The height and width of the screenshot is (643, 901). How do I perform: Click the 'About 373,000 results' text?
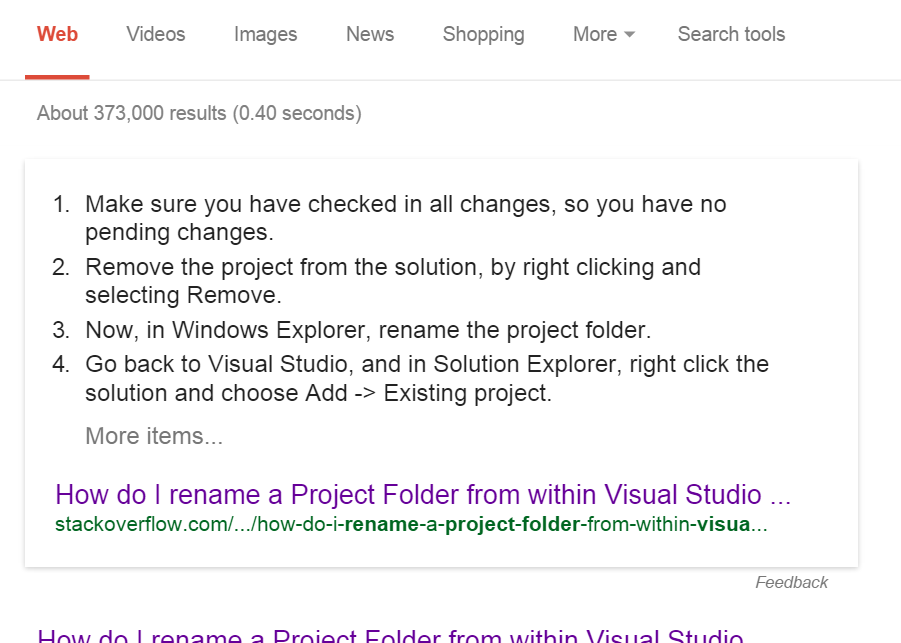(x=132, y=113)
